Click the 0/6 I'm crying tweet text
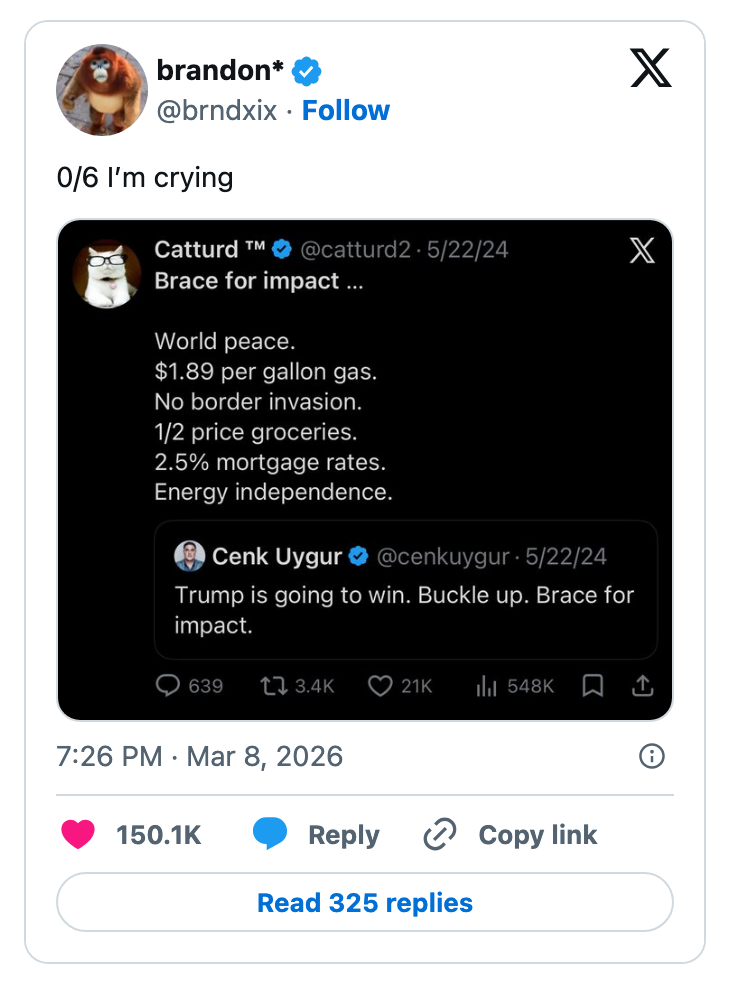The width and height of the screenshot is (732, 986). coord(145,178)
